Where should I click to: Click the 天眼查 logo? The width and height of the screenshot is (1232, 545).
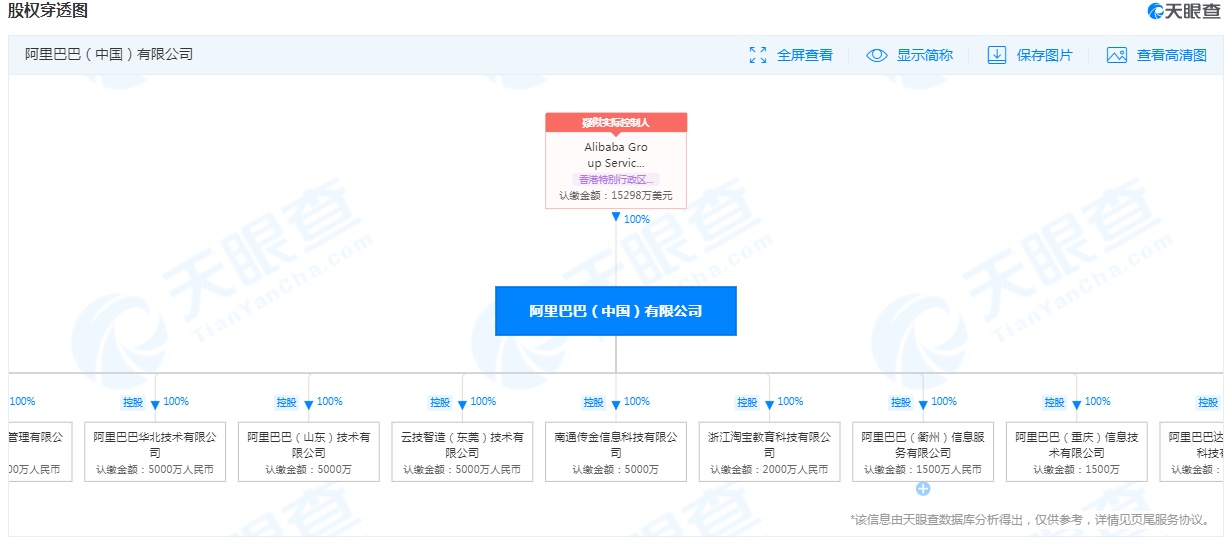point(1184,11)
